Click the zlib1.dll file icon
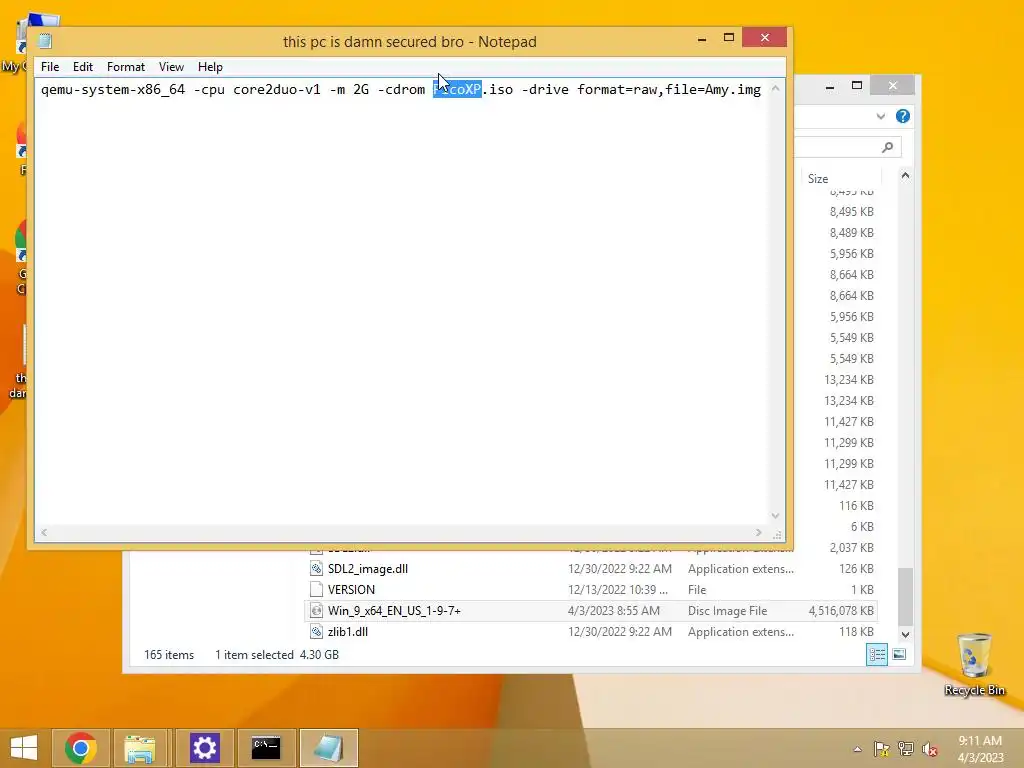Screen dimensions: 1024x768 316,632
